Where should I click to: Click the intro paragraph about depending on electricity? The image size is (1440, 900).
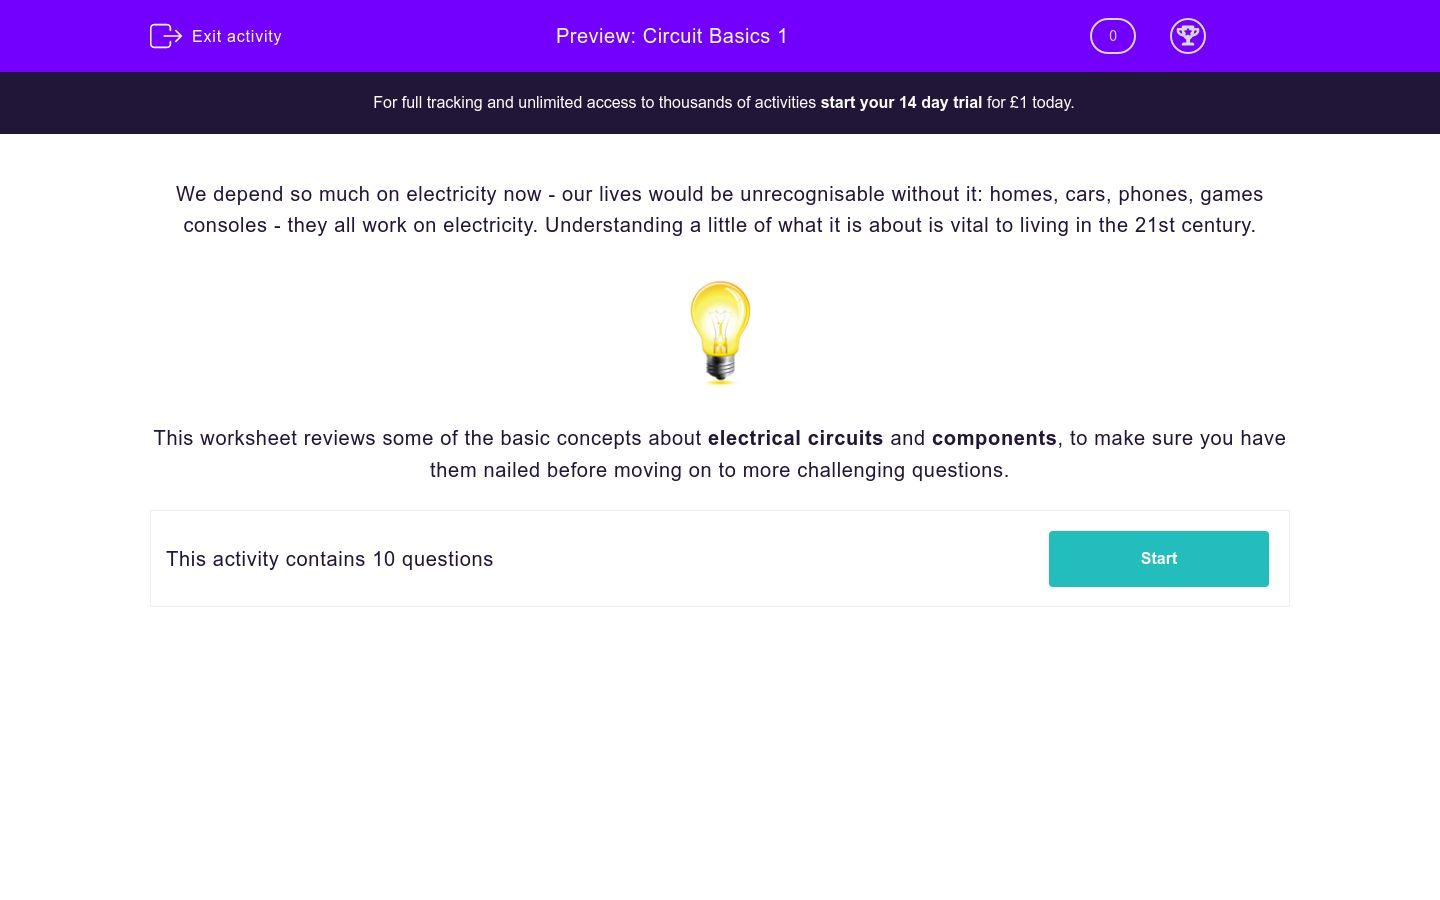[720, 209]
